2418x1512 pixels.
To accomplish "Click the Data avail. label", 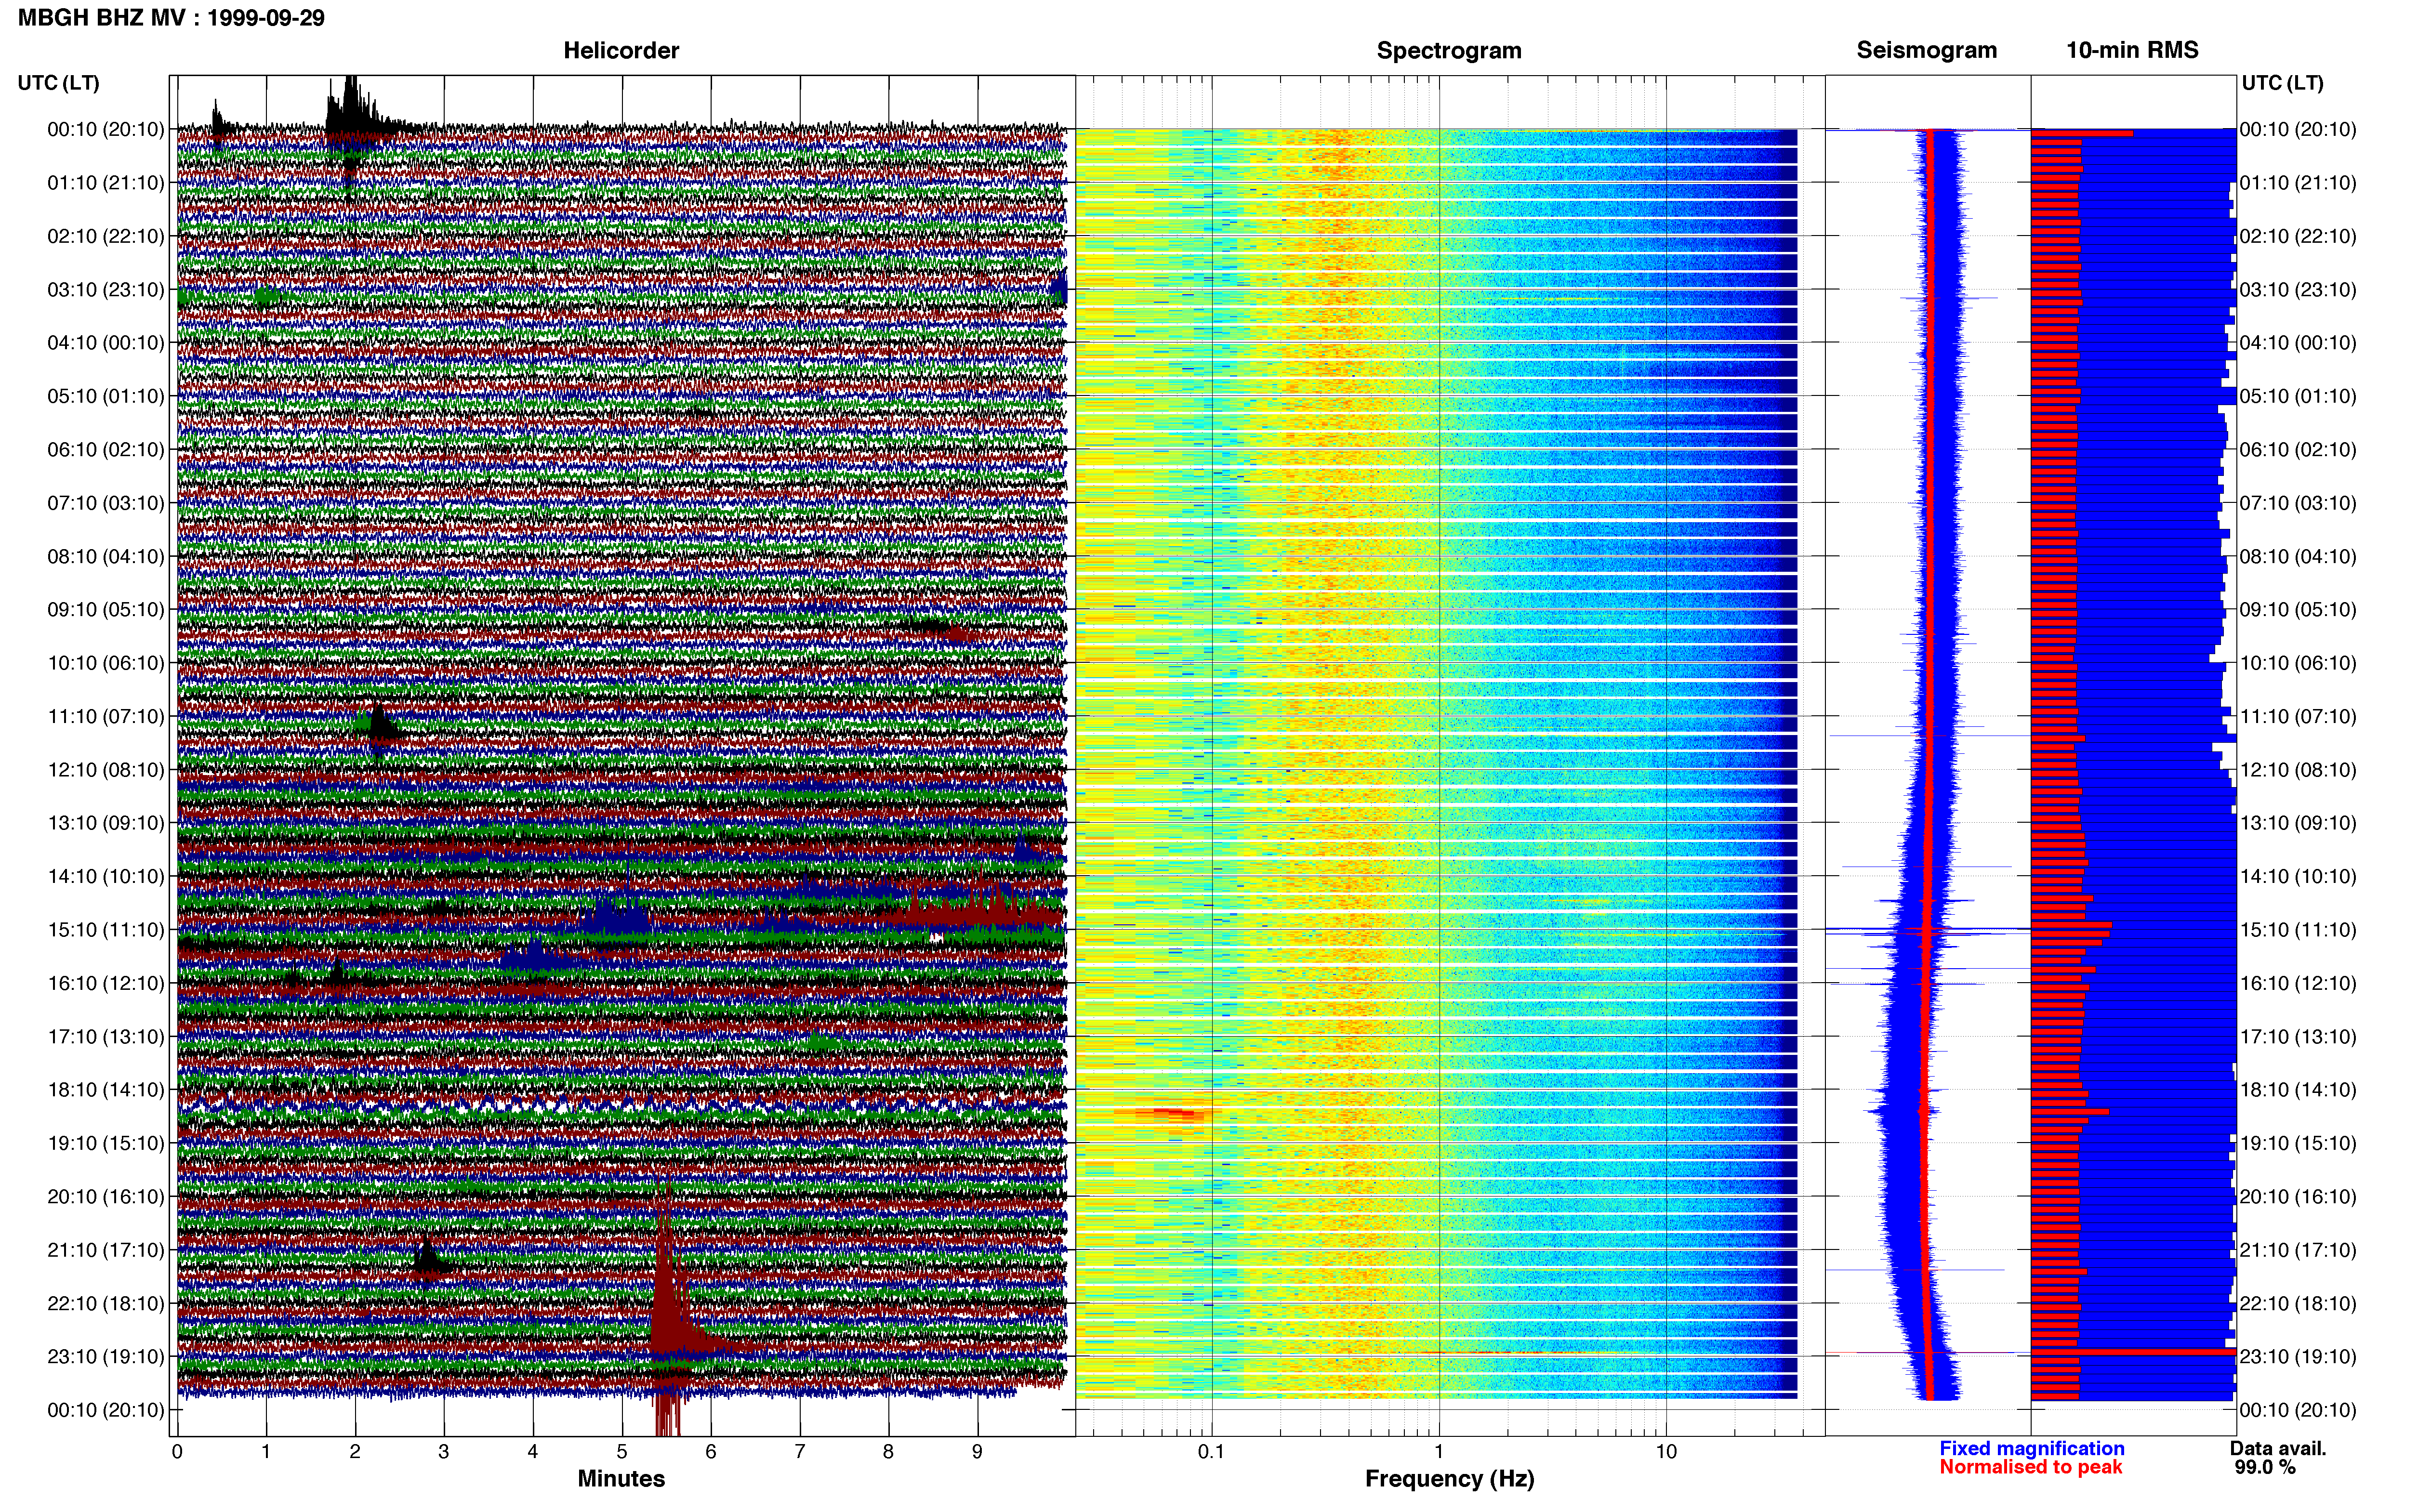I will pyautogui.click(x=2278, y=1448).
